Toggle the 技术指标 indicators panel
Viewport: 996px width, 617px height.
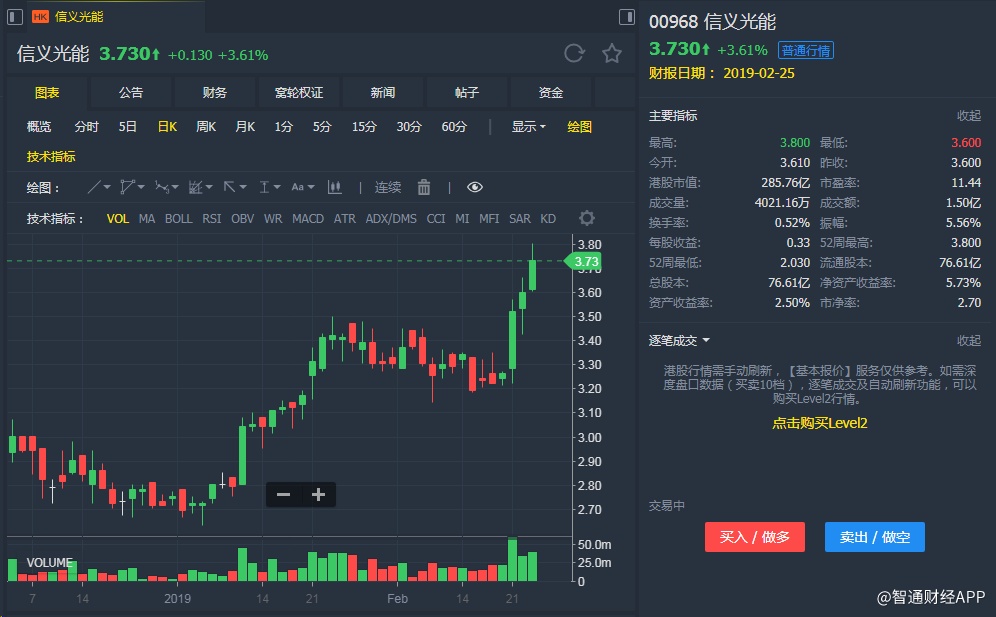pyautogui.click(x=51, y=156)
